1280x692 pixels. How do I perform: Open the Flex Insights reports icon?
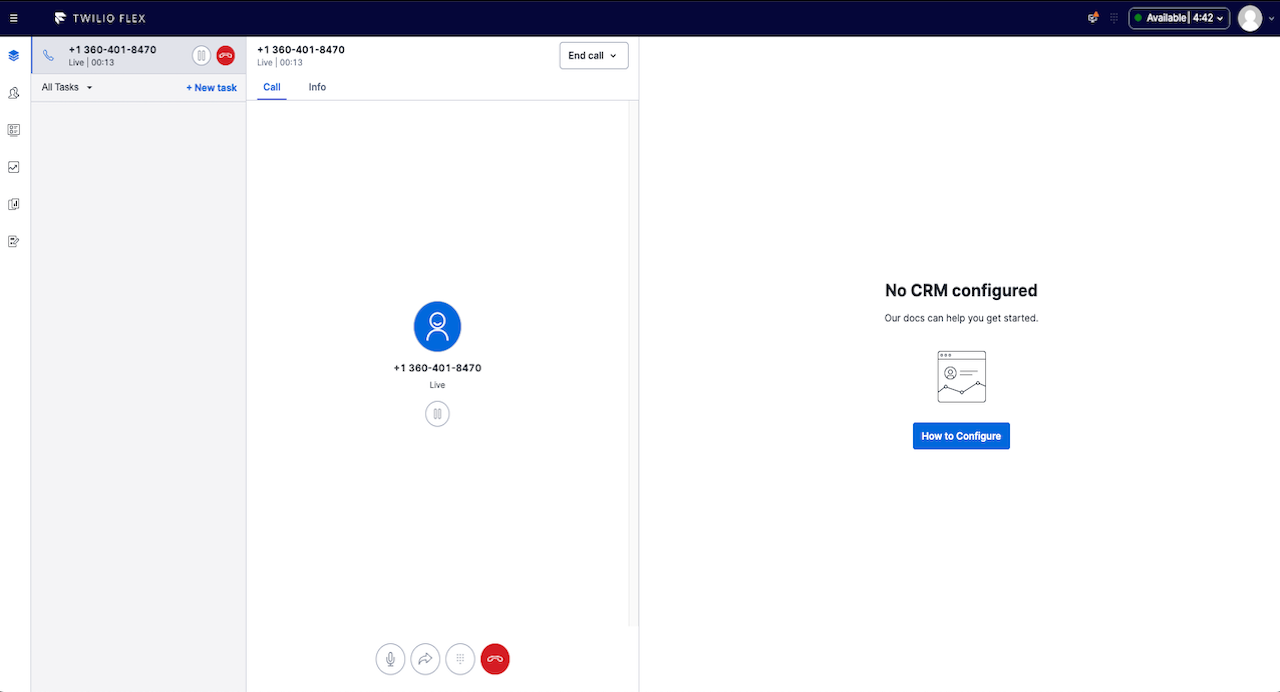13,167
